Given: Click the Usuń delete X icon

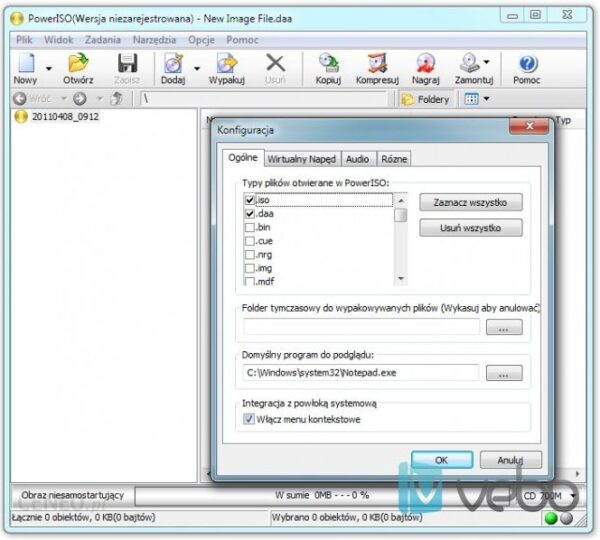Looking at the screenshot, I should [276, 63].
